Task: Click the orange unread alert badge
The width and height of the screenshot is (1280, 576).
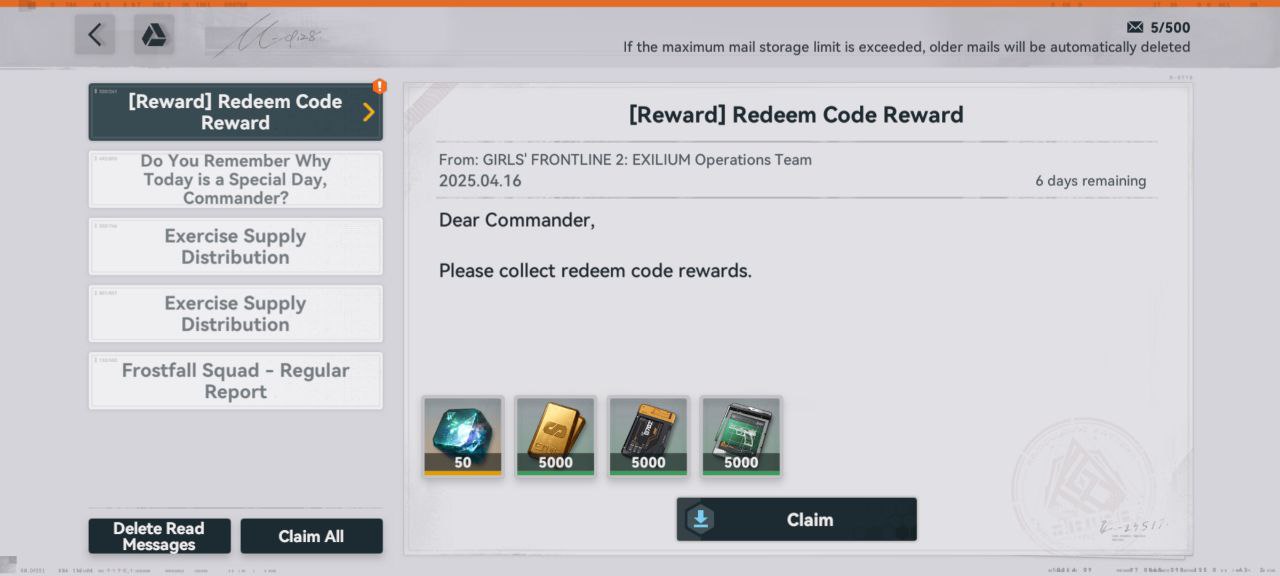Action: (x=379, y=87)
